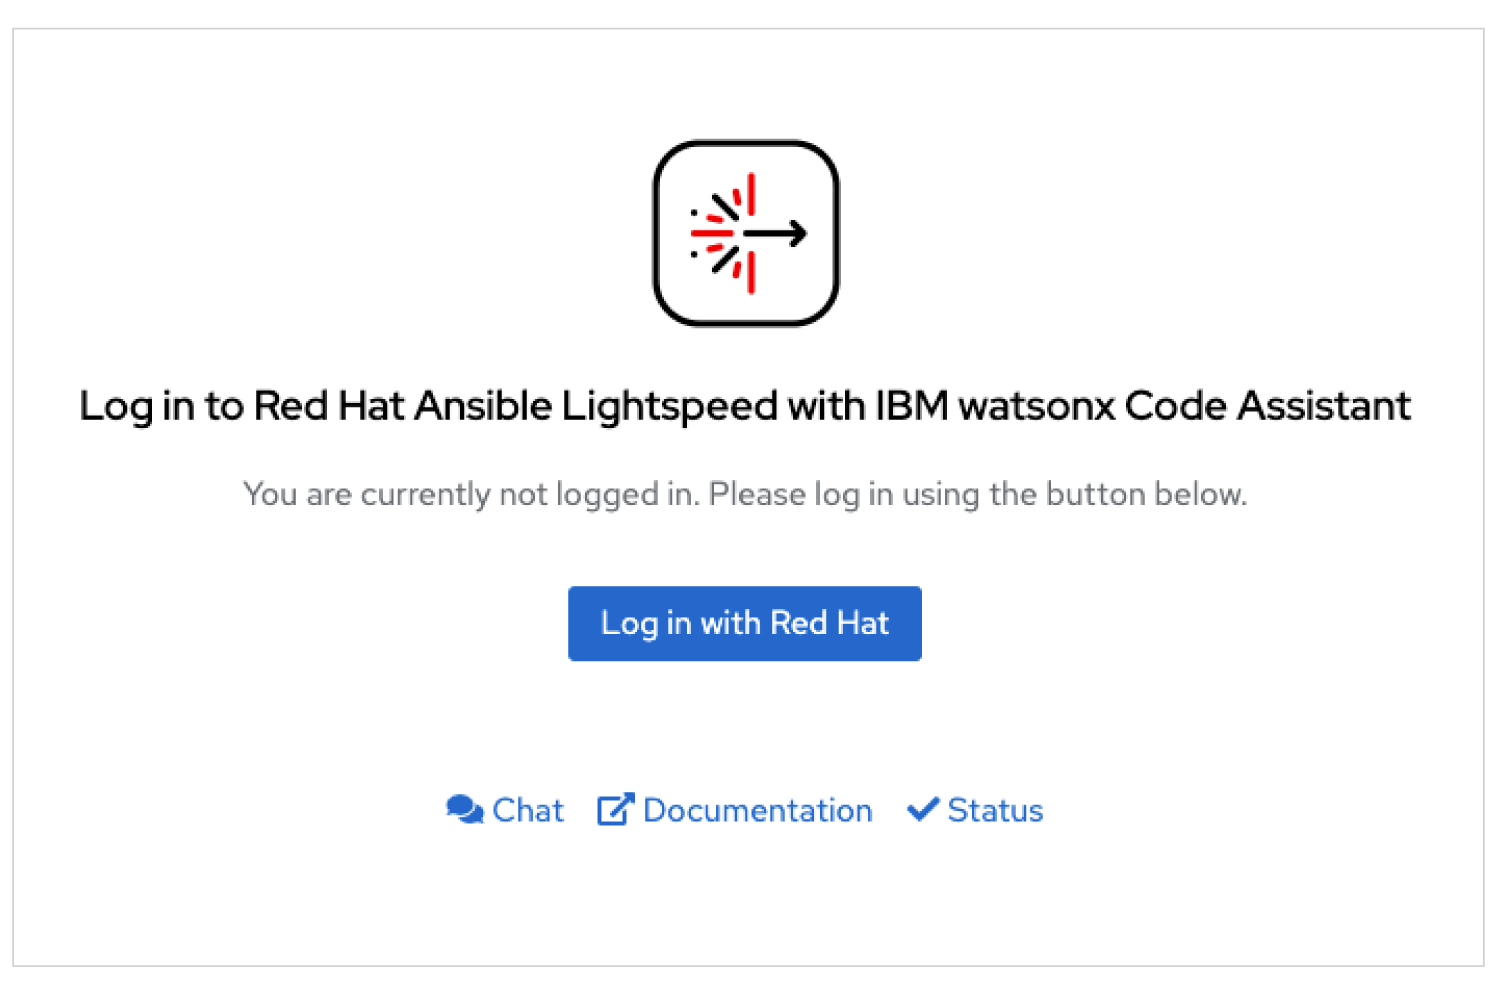Viewport: 1500px width, 992px height.
Task: Click the Ansible Lightspeed logo icon
Action: click(x=745, y=232)
